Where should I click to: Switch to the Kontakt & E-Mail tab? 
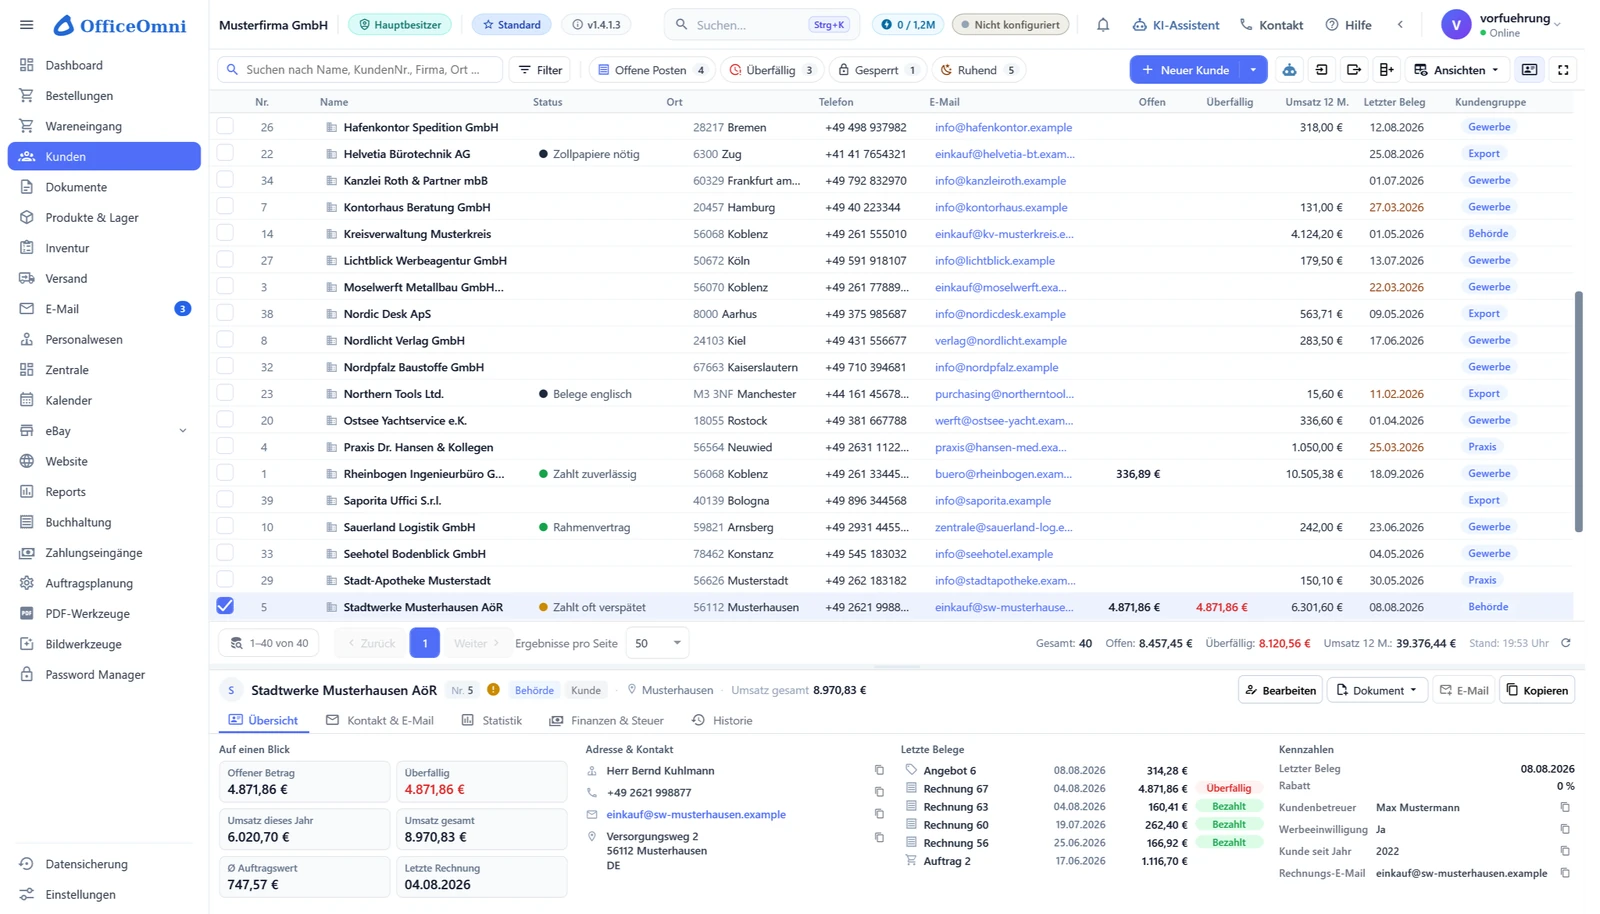point(379,720)
